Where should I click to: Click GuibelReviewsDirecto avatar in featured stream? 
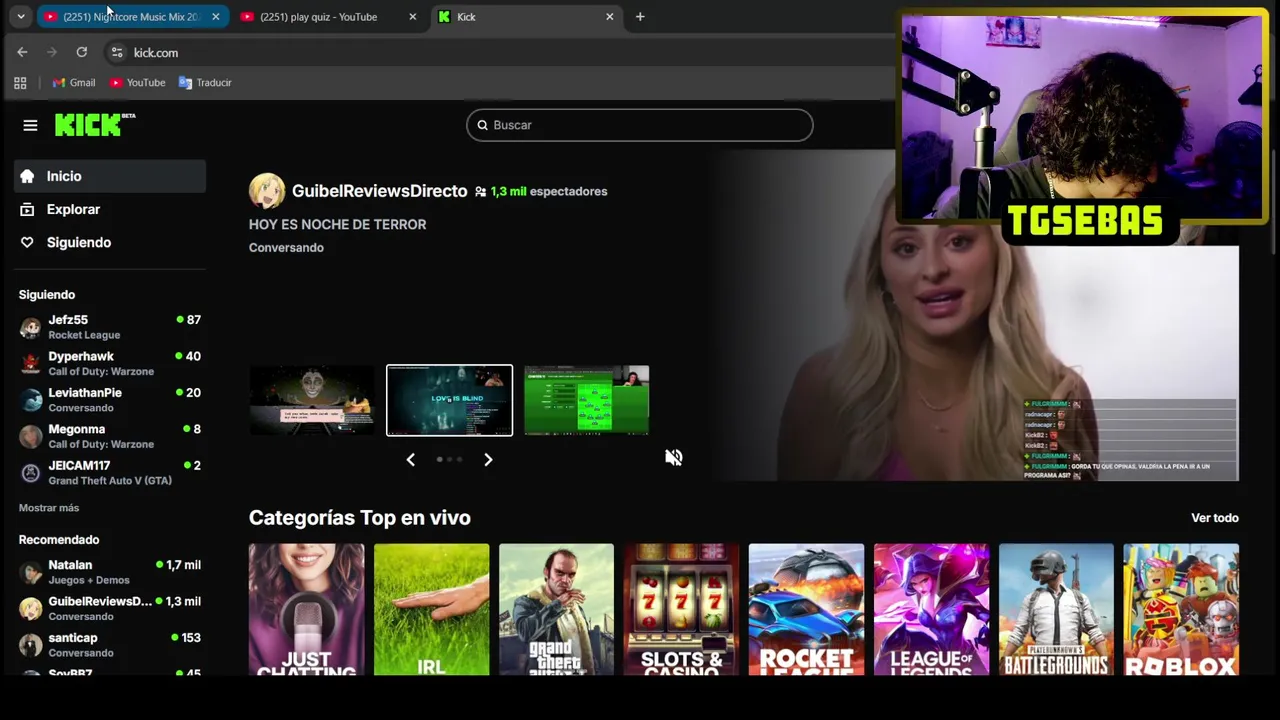pos(267,191)
